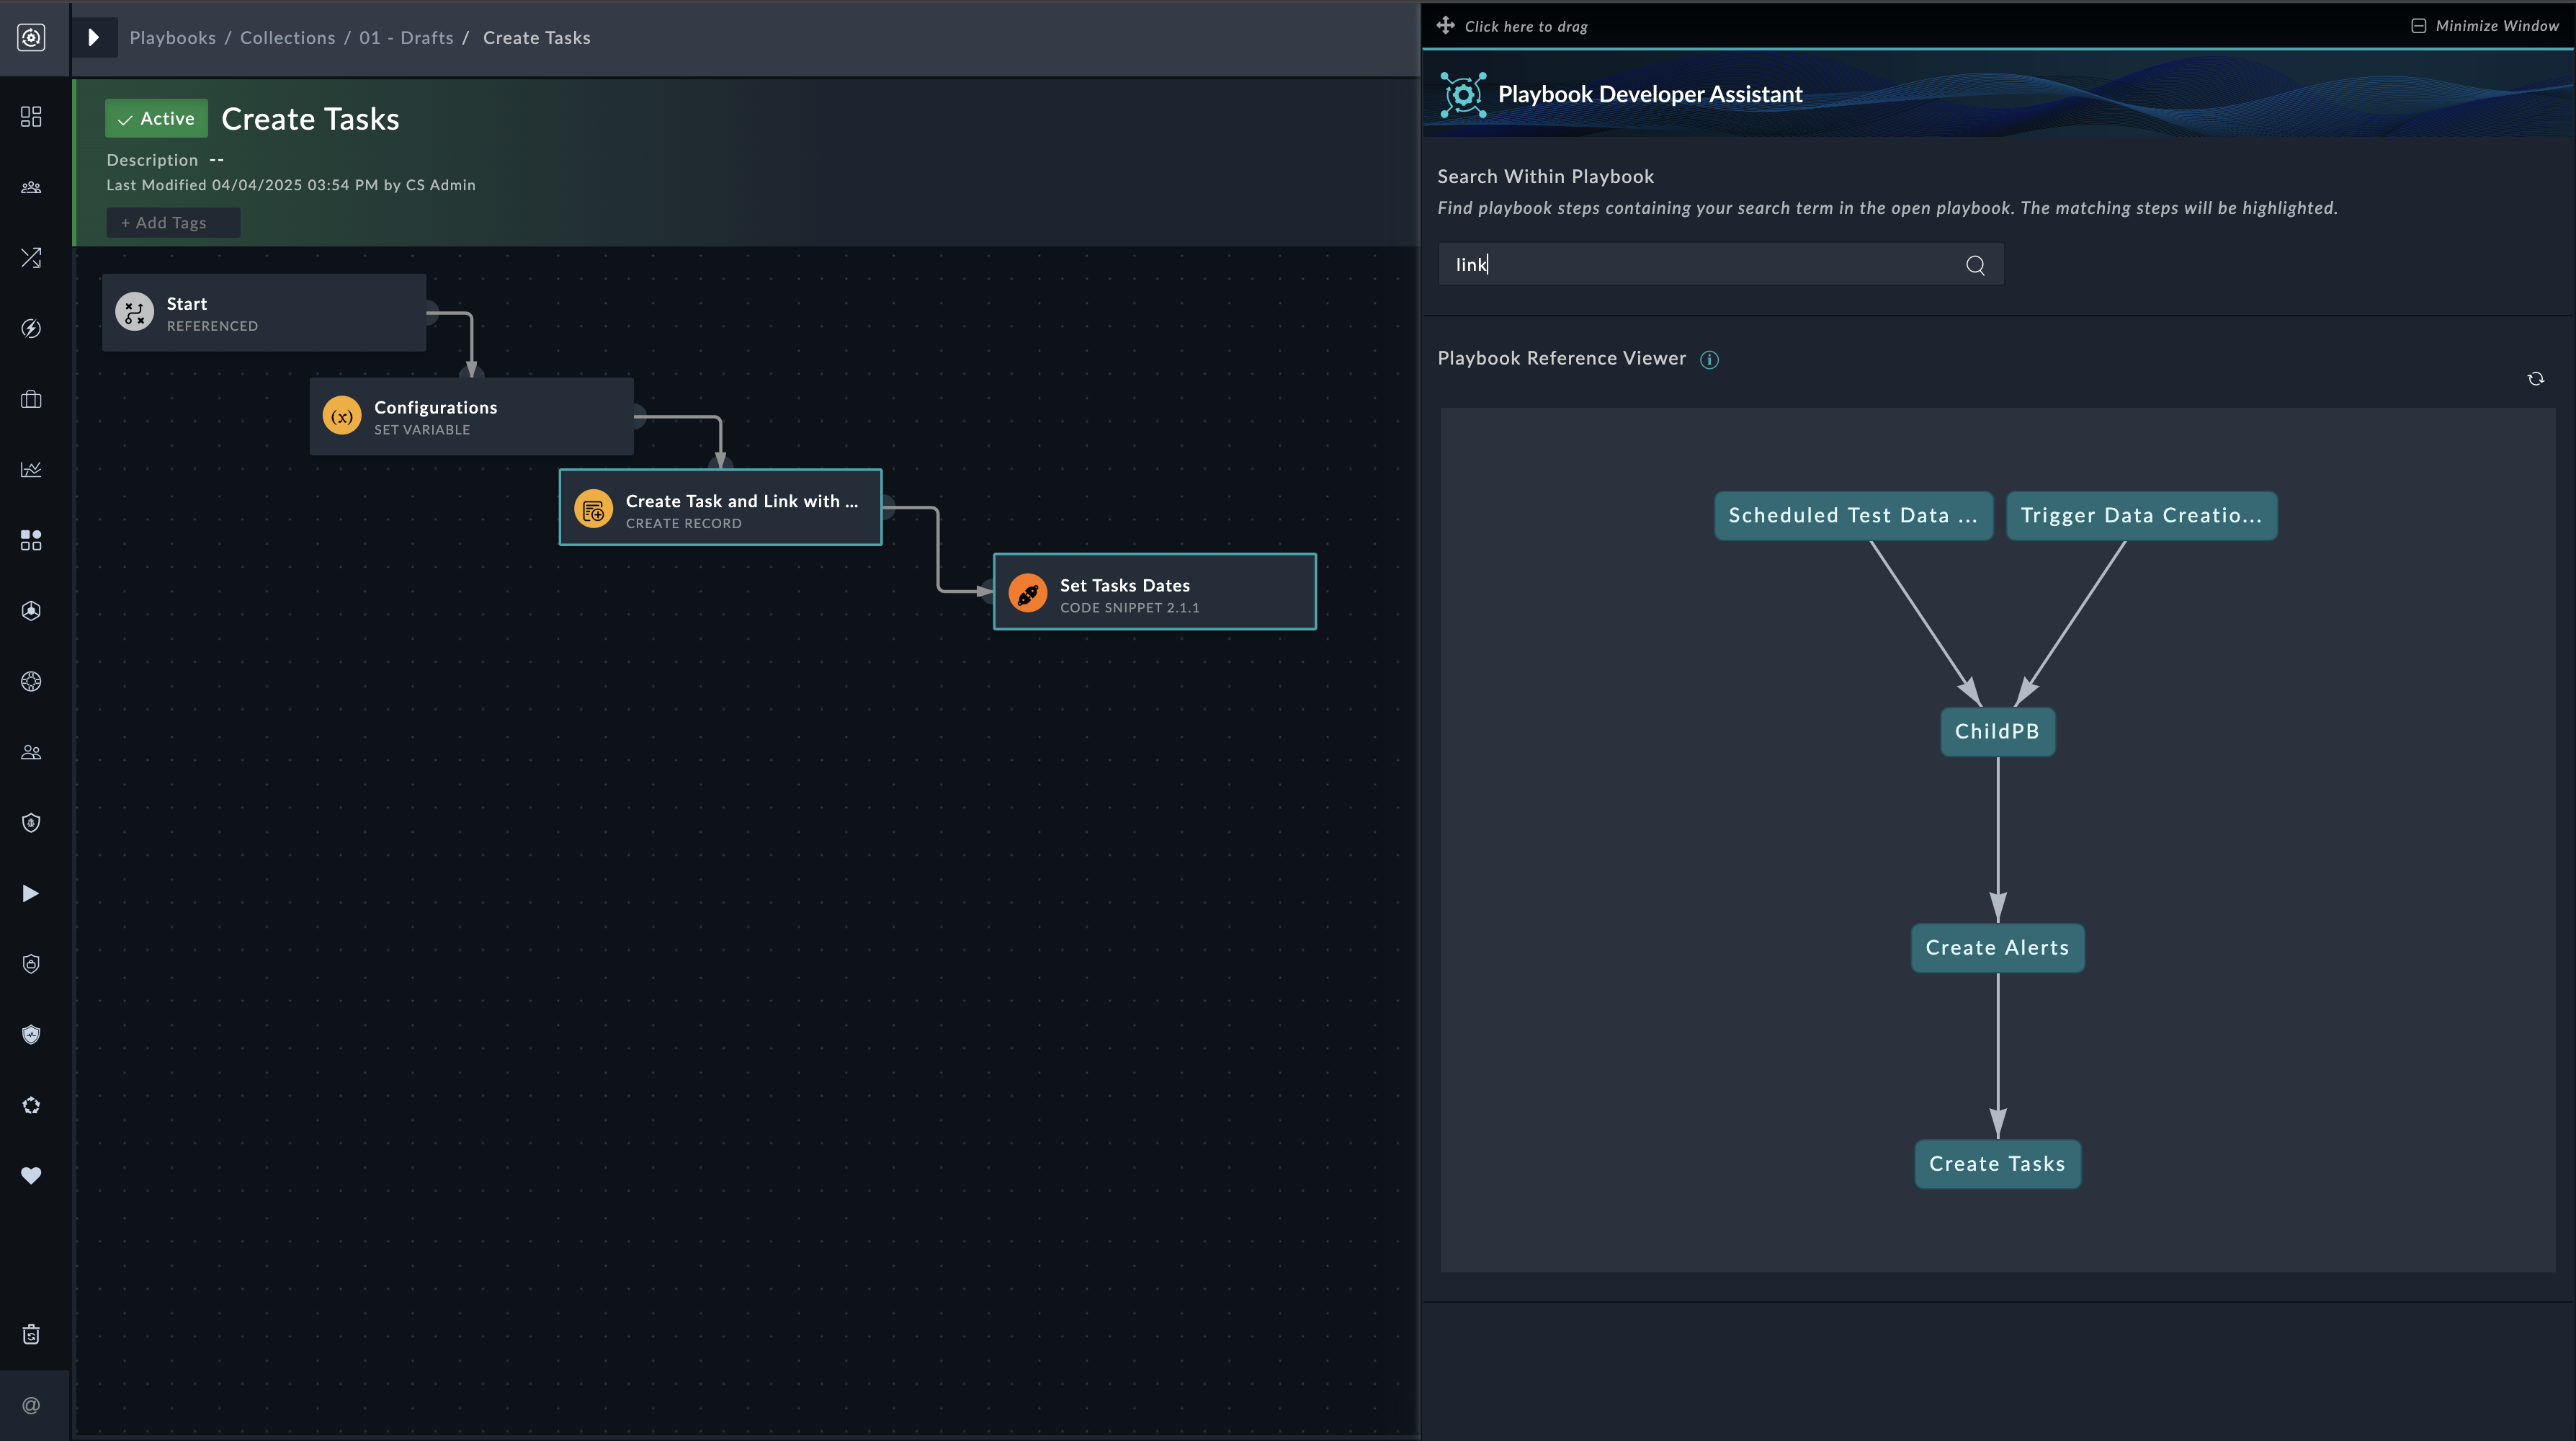Image resolution: width=2576 pixels, height=1441 pixels.
Task: Open 01 - Drafts breadcrumb
Action: (x=406, y=38)
